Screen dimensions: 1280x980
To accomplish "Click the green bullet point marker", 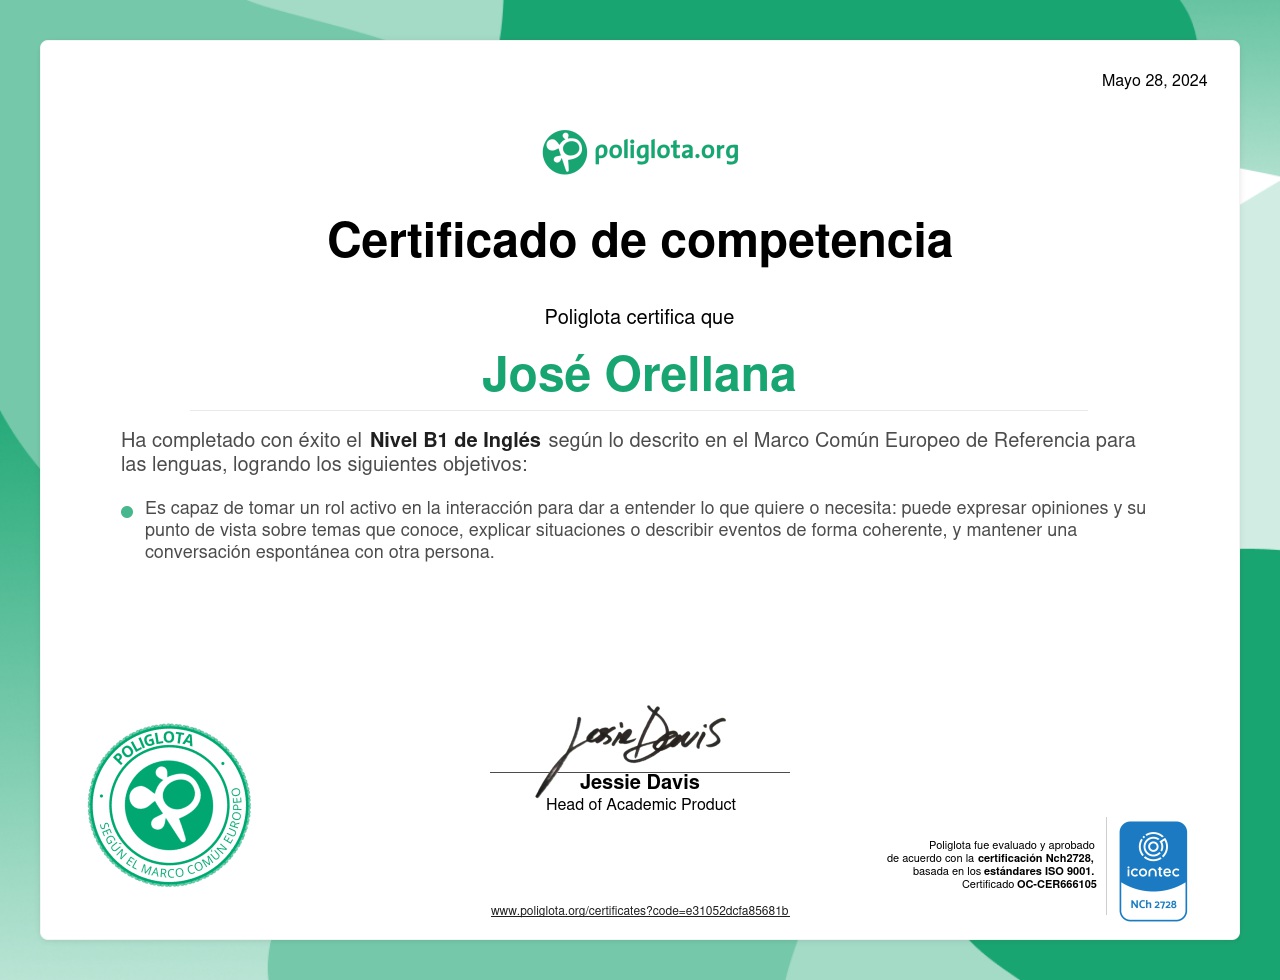I will pyautogui.click(x=127, y=512).
